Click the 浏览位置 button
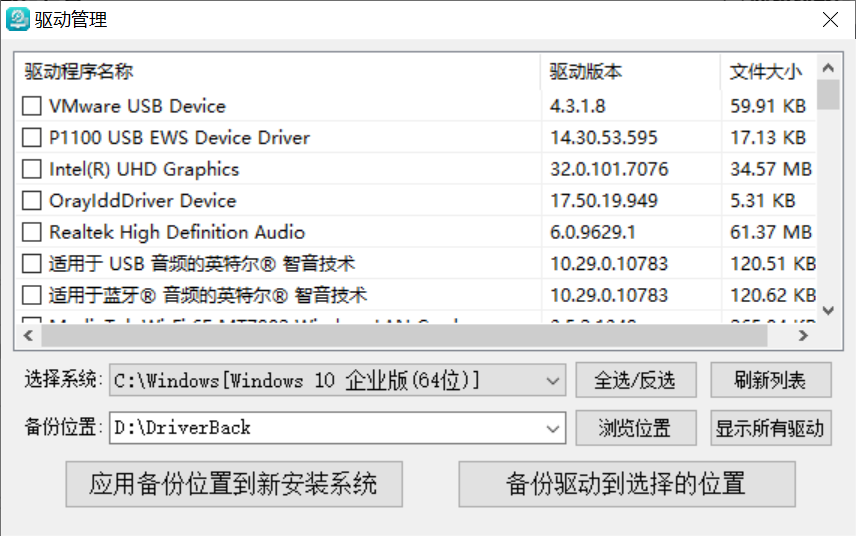The height and width of the screenshot is (536, 856). click(636, 428)
